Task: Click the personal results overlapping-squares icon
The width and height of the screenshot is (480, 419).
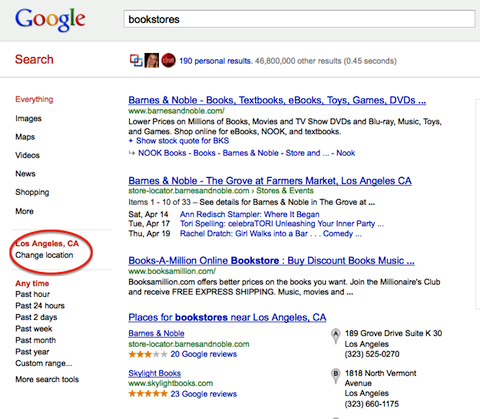Action: [x=136, y=60]
